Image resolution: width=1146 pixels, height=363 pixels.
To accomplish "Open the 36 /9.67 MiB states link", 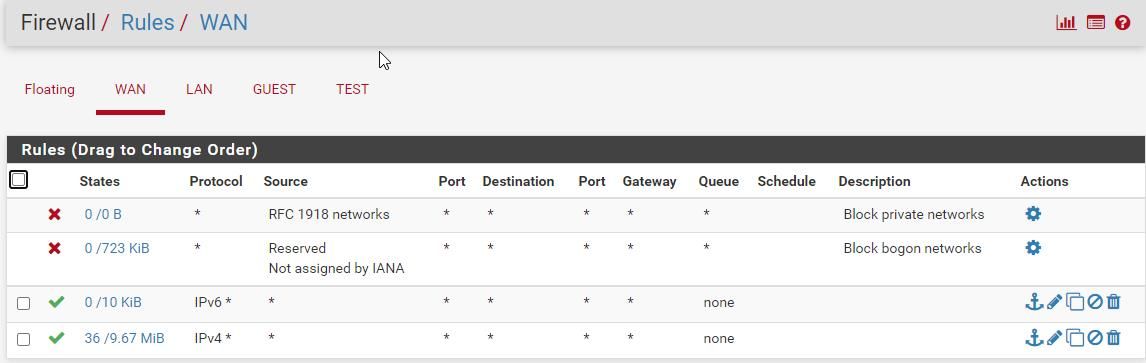I will [x=124, y=338].
